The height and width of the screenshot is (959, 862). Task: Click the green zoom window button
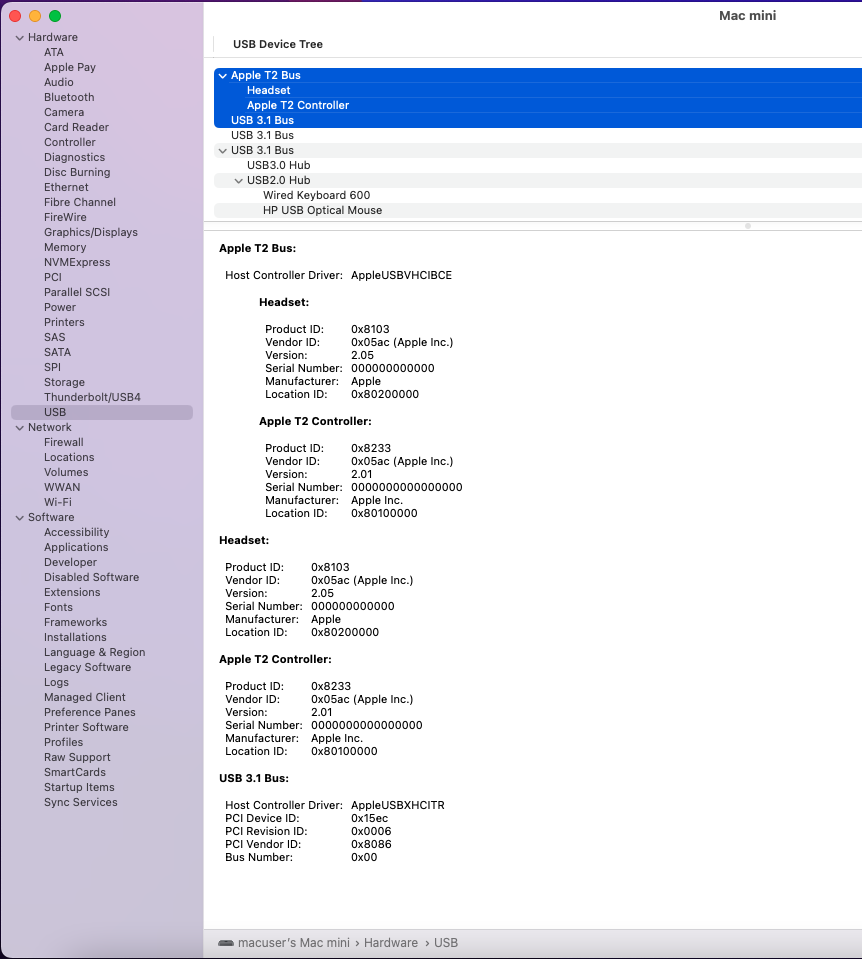pyautogui.click(x=55, y=16)
